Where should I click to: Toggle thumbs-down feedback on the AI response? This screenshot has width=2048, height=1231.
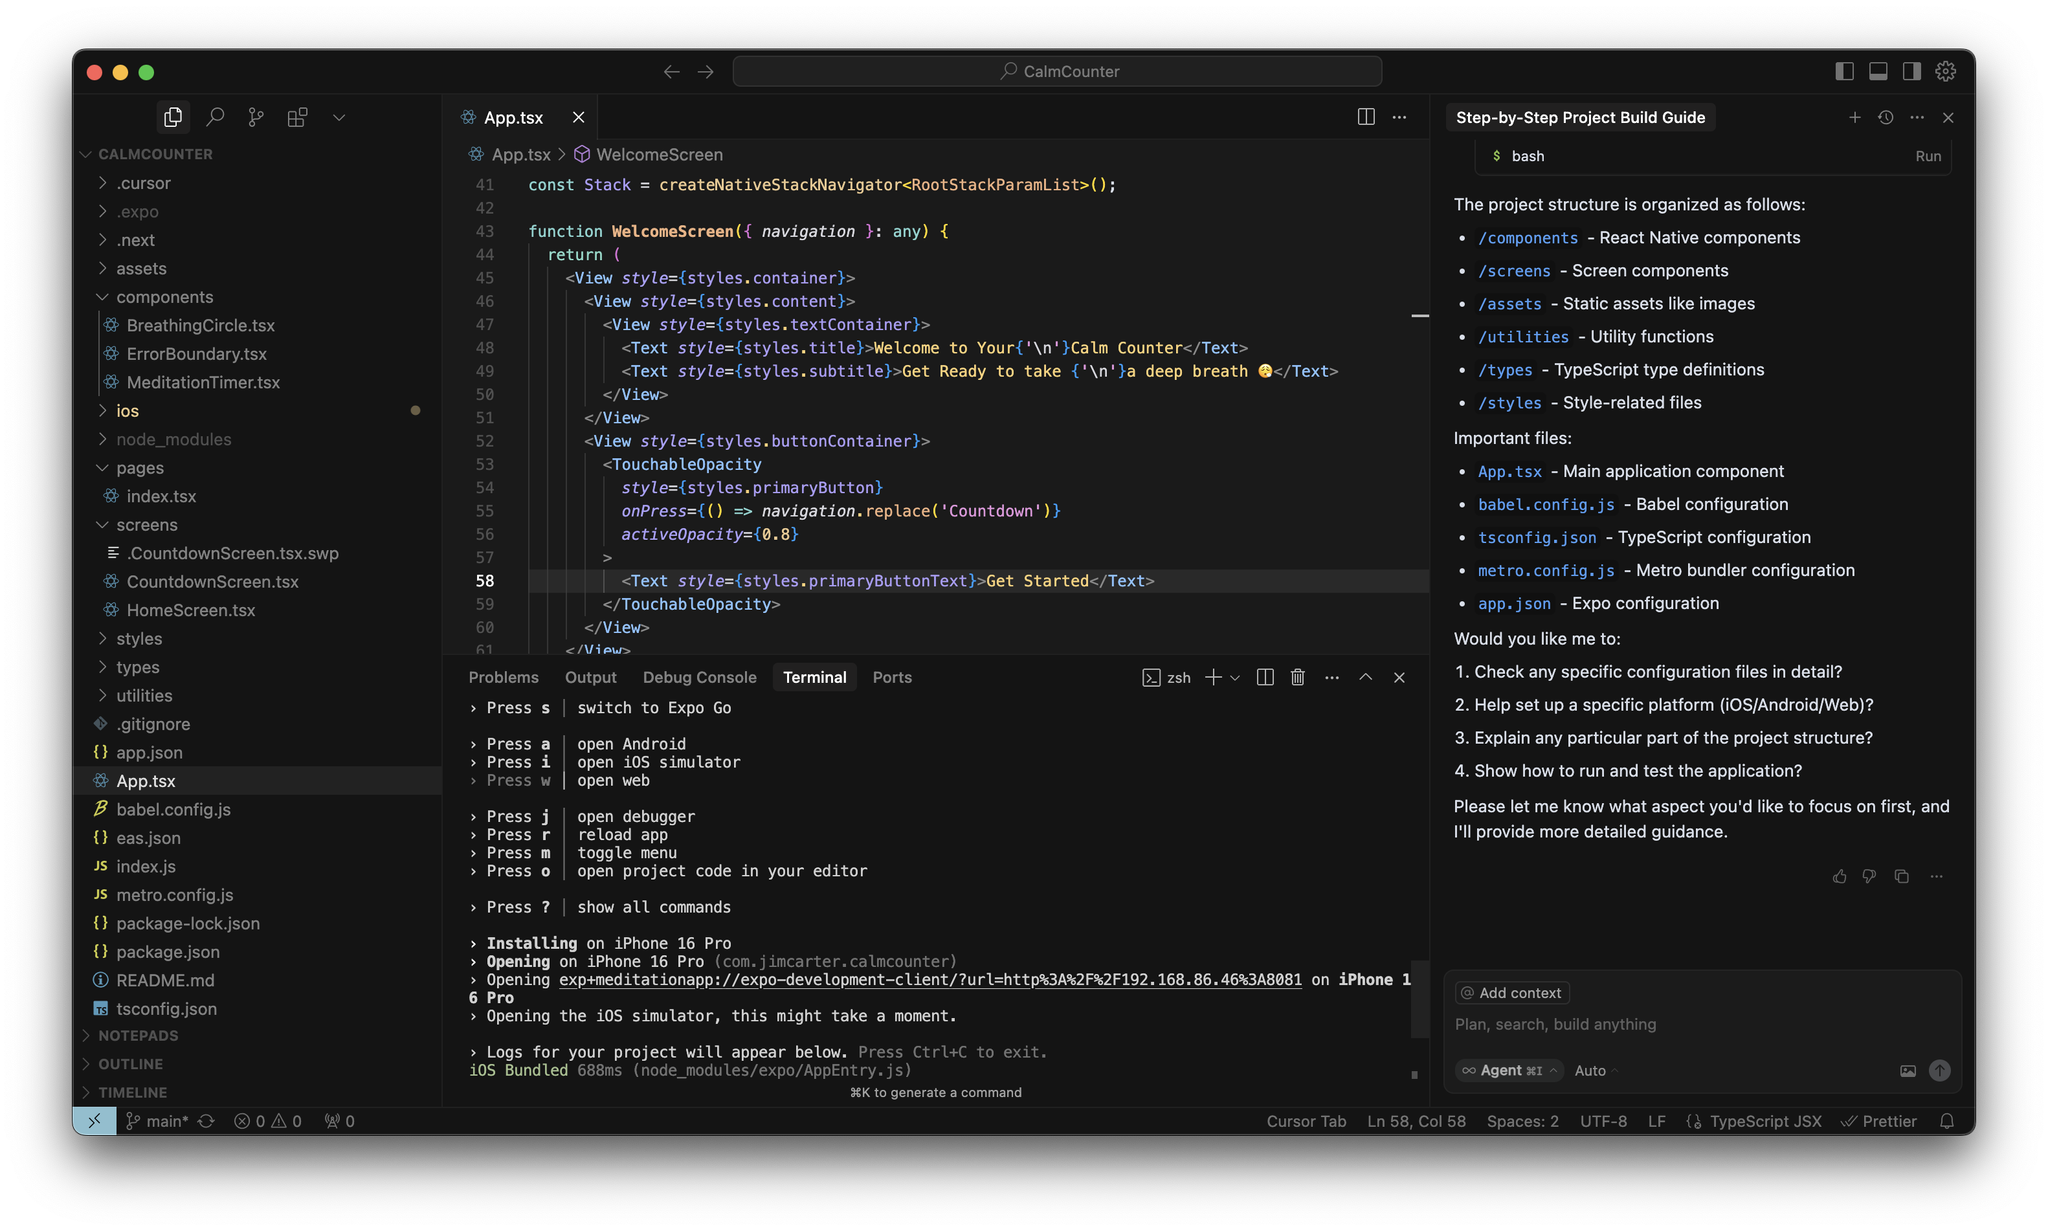(1870, 876)
